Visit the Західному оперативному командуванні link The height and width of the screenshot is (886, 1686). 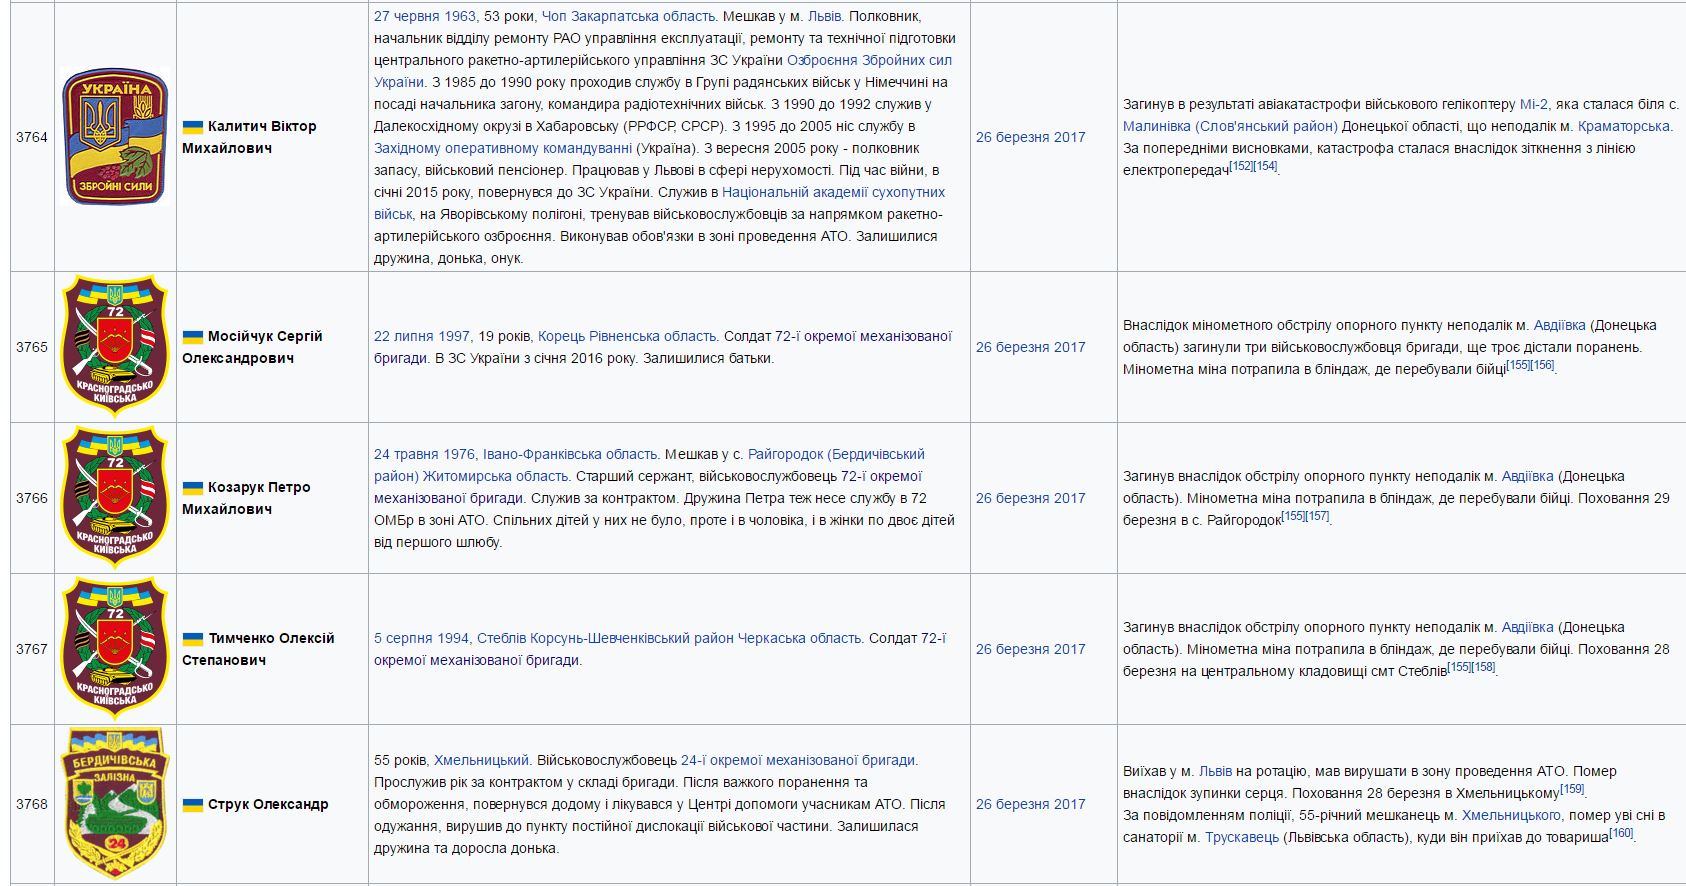503,148
